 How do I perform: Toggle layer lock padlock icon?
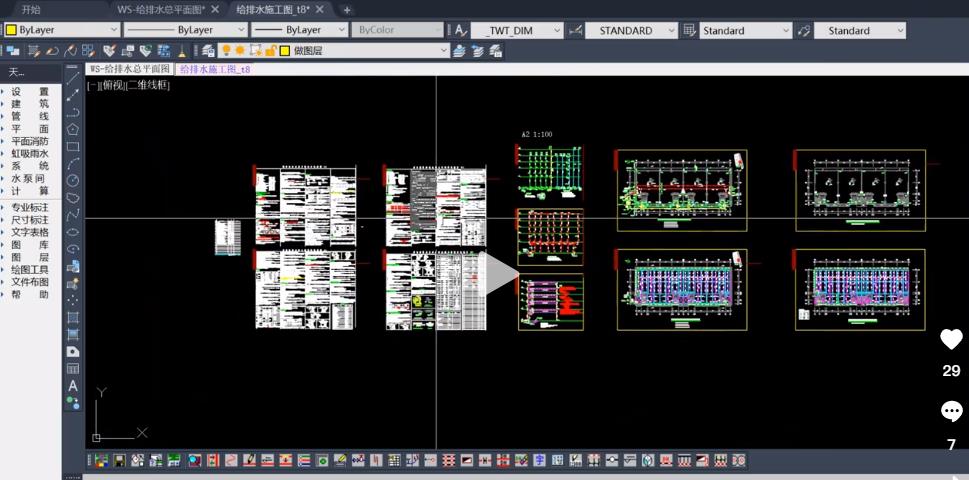[x=270, y=50]
